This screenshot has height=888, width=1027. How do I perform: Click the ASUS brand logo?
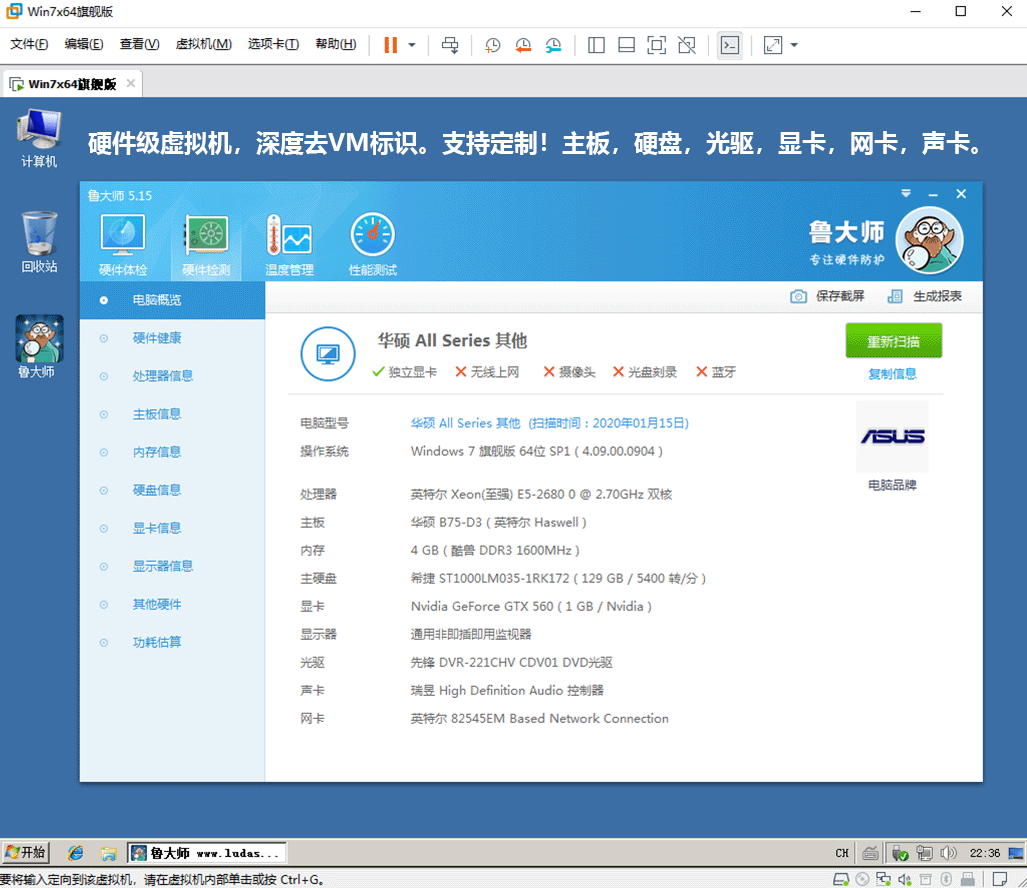point(892,436)
